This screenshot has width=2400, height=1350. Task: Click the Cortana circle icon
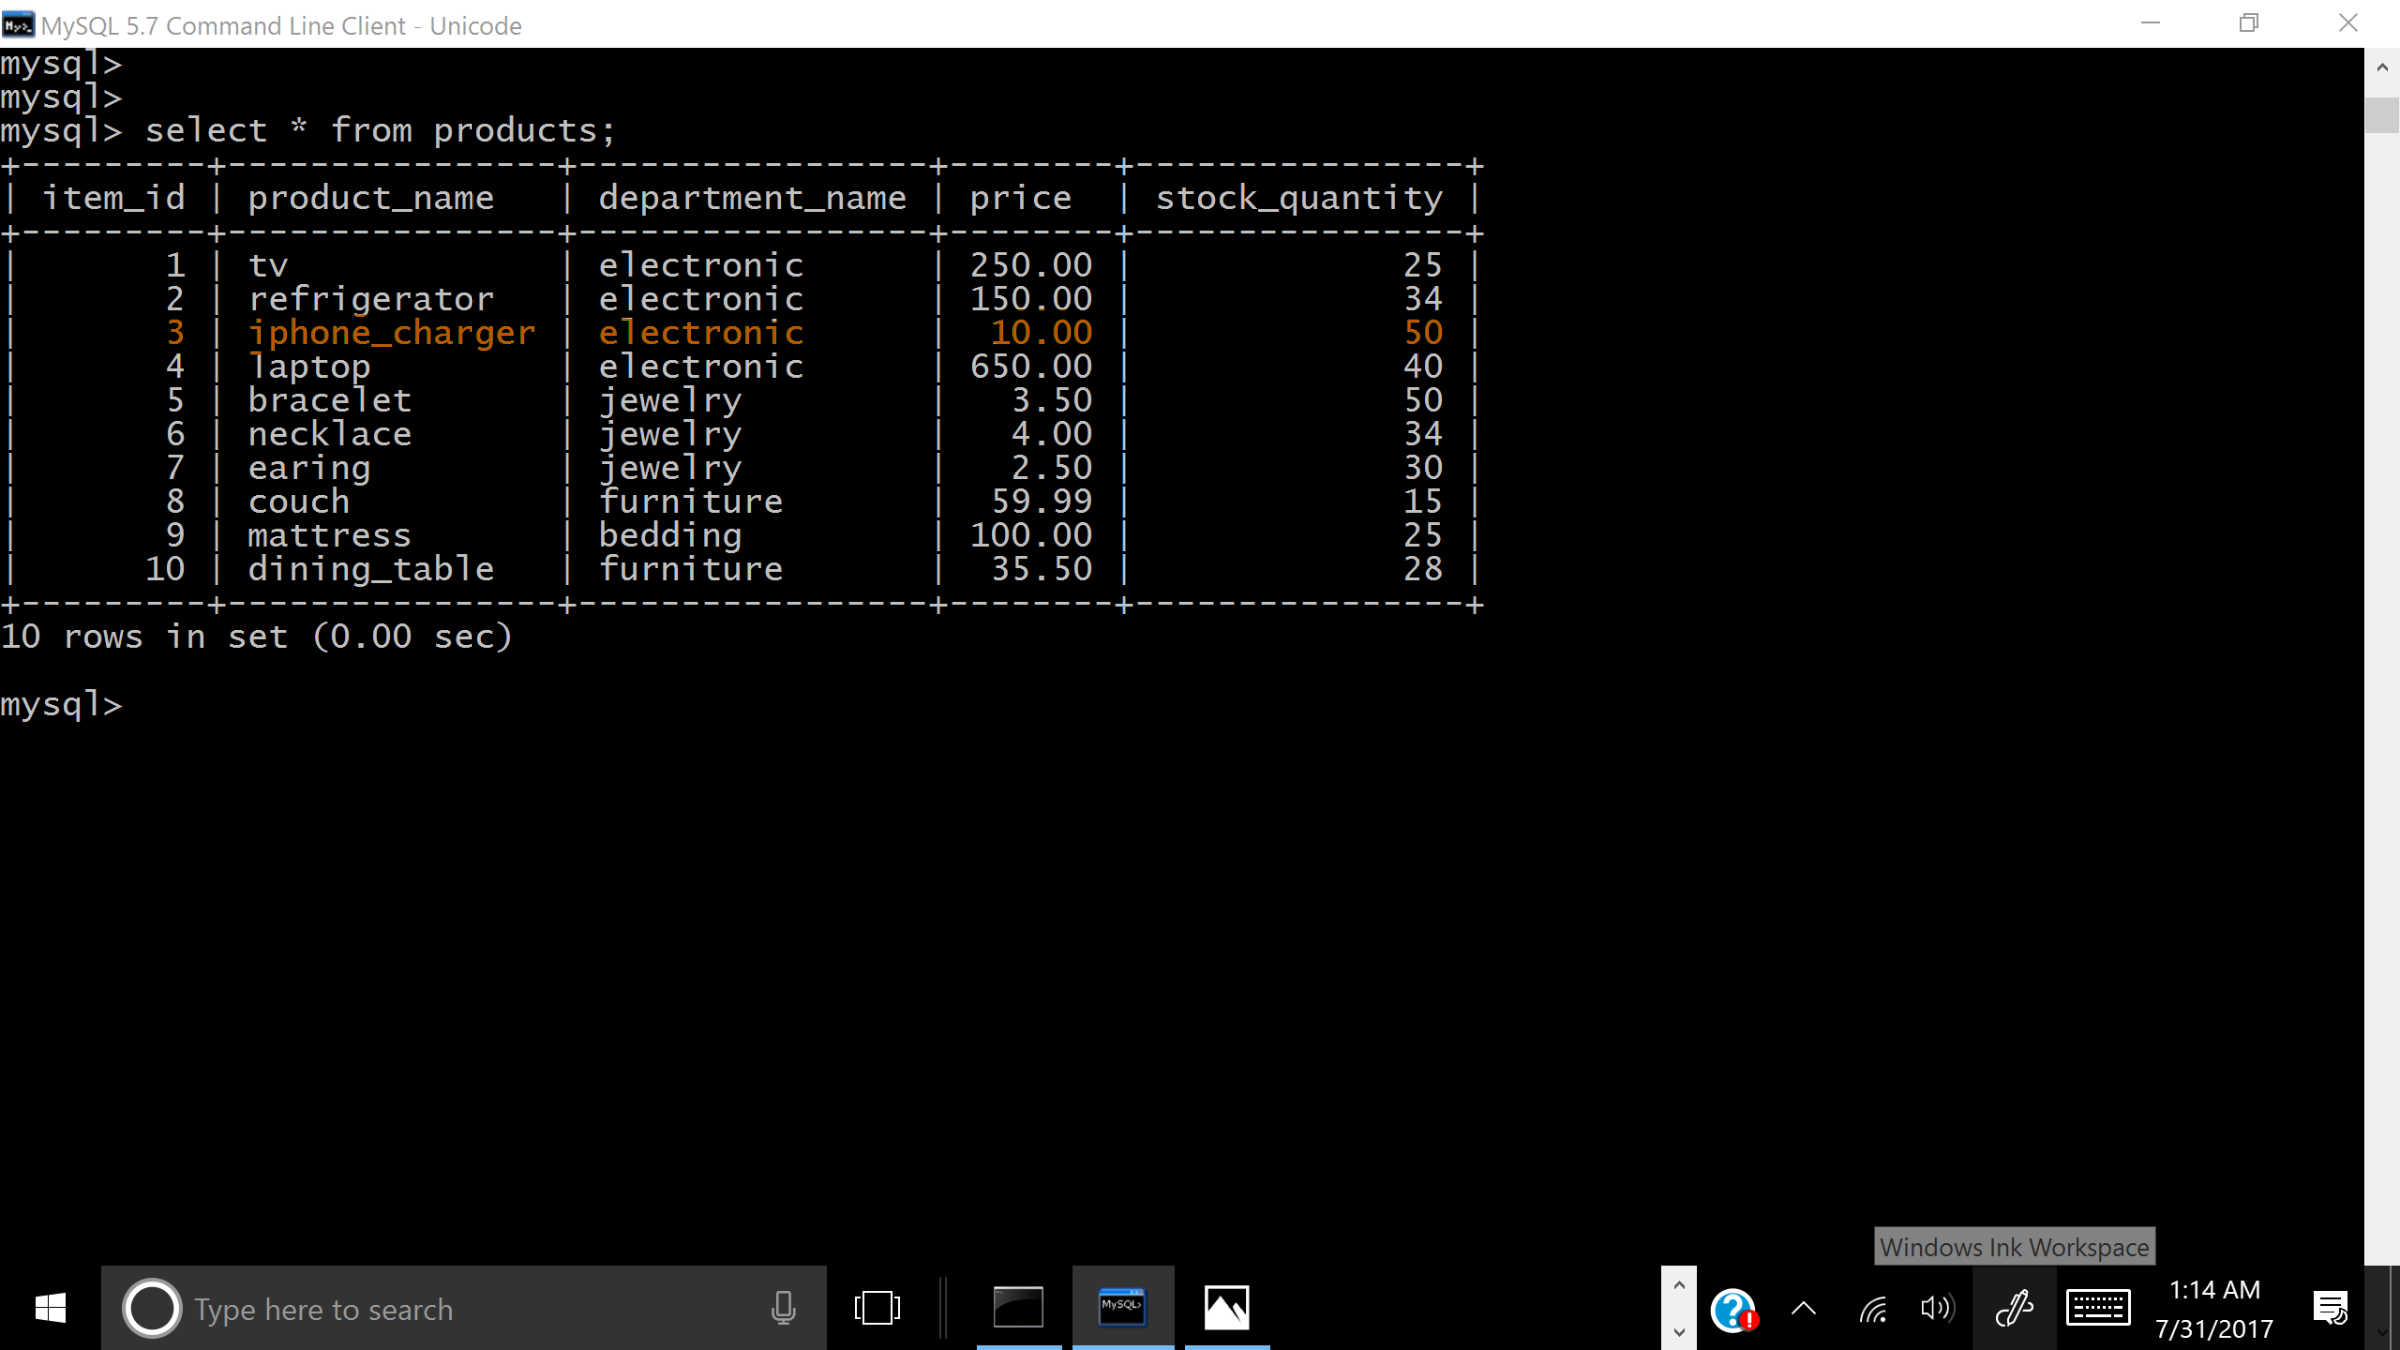coord(151,1308)
